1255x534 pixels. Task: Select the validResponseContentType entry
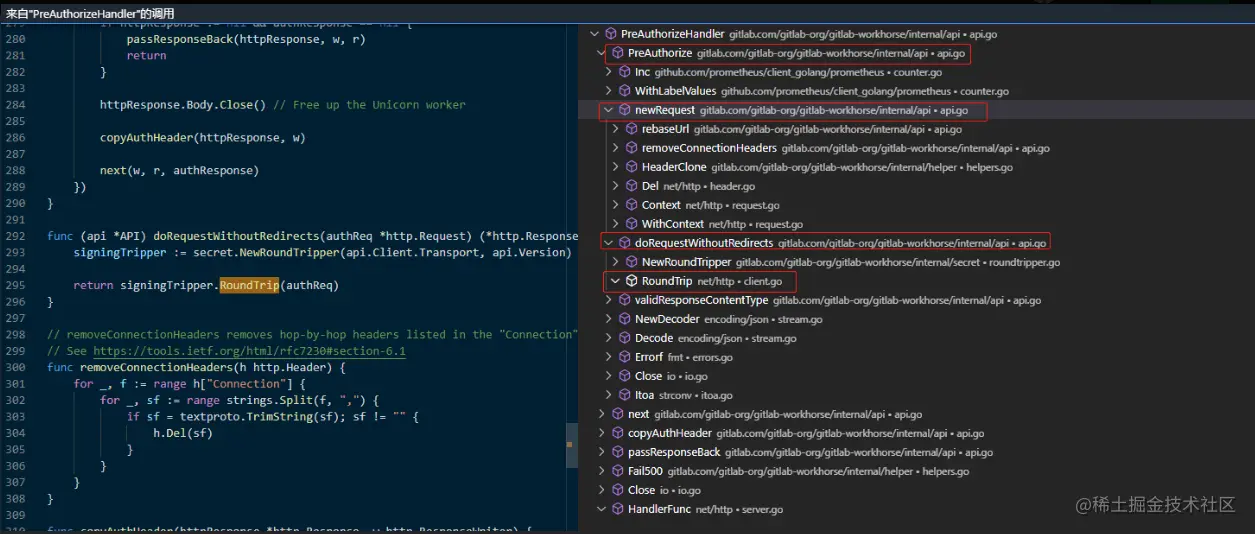click(x=915, y=300)
